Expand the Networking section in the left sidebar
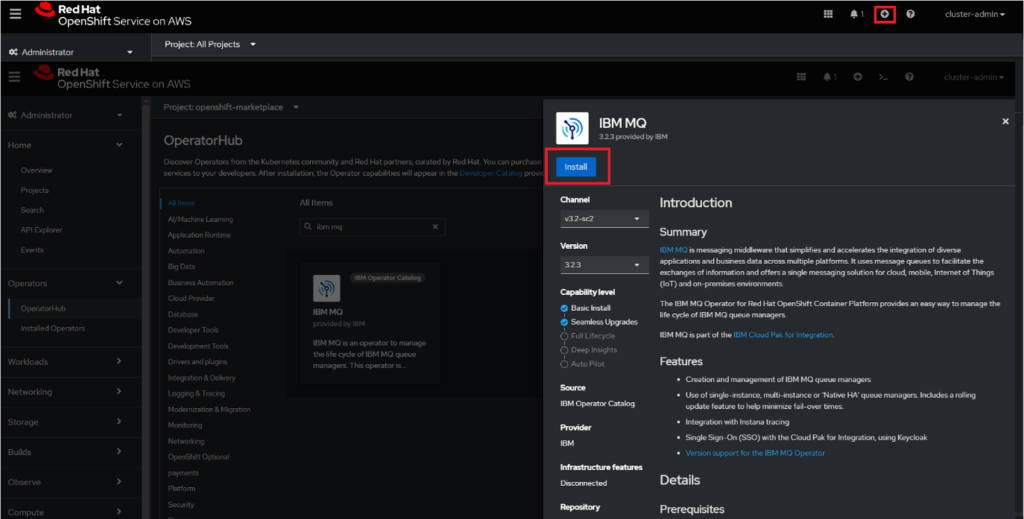The image size is (1024, 519). coord(65,392)
